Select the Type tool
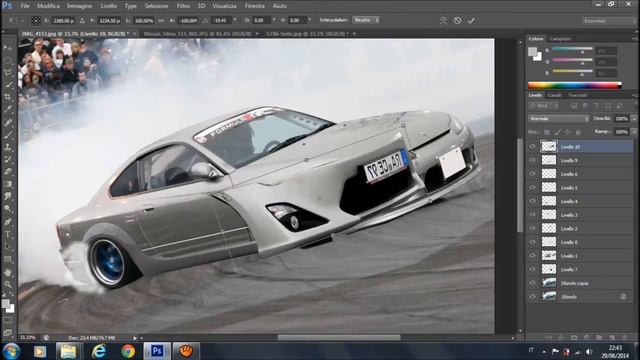Viewport: 640px width, 360px height. [x=8, y=235]
